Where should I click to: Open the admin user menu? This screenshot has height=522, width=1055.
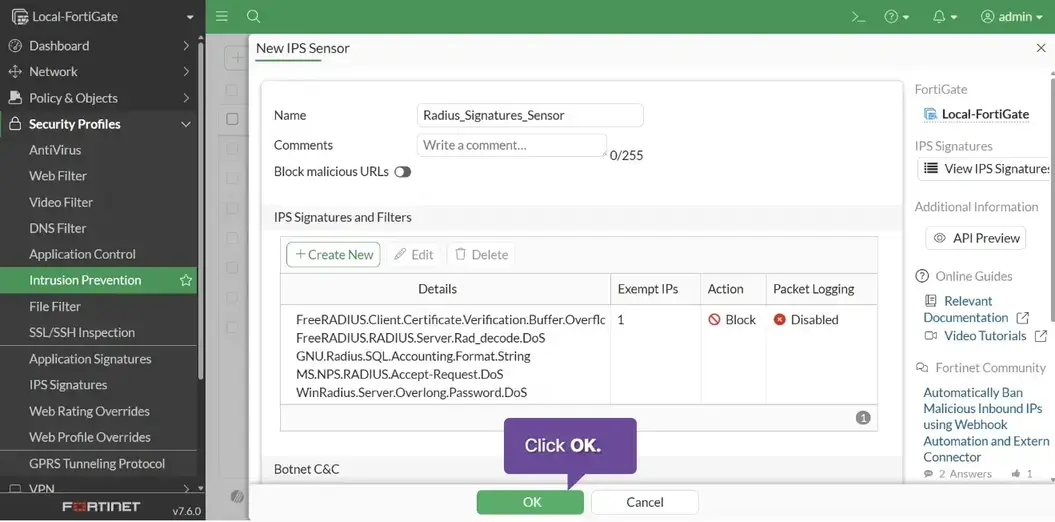click(1011, 17)
